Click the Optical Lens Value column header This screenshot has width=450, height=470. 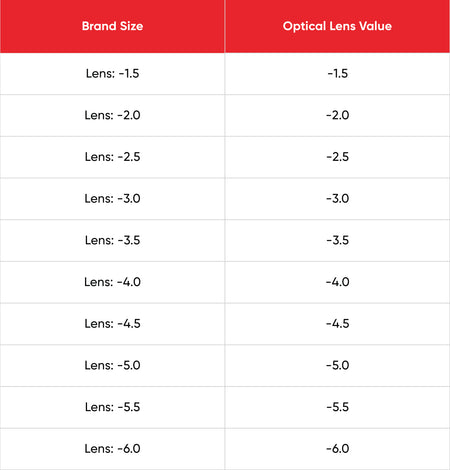pos(337,26)
